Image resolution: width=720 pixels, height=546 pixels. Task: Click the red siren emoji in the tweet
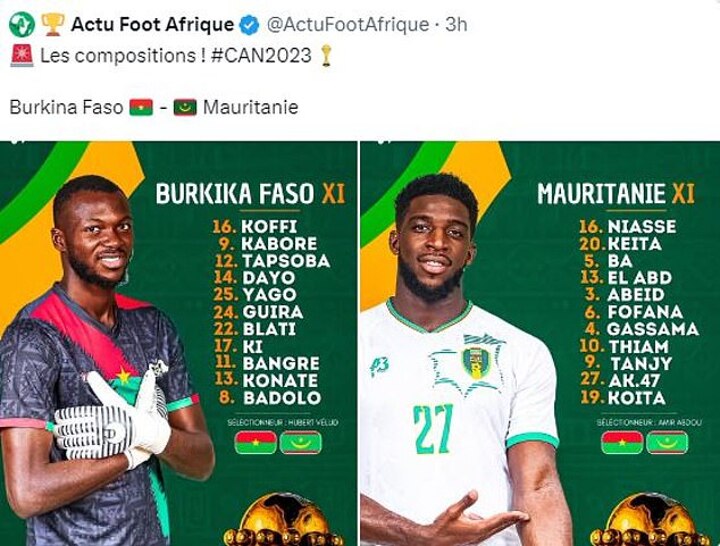point(21,56)
